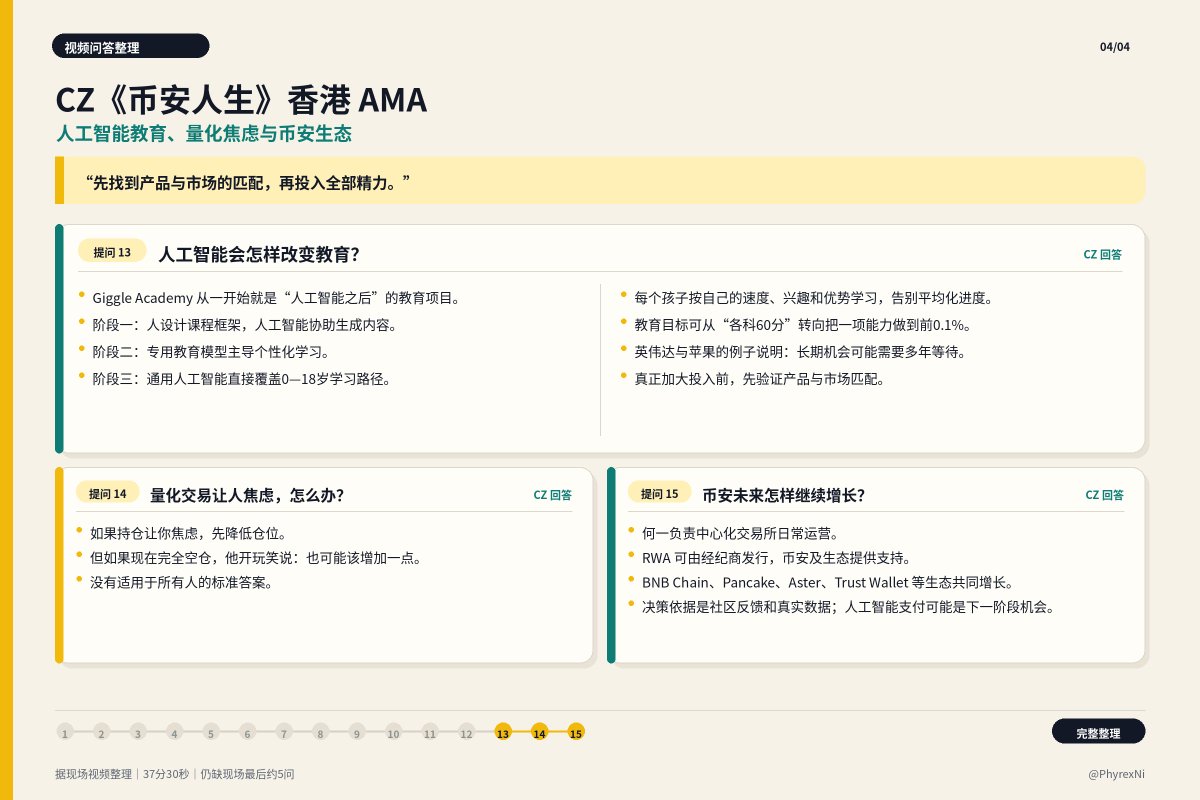Image resolution: width=1200 pixels, height=800 pixels.
Task: Click the footer 据现场视频整理
Action: (94, 774)
